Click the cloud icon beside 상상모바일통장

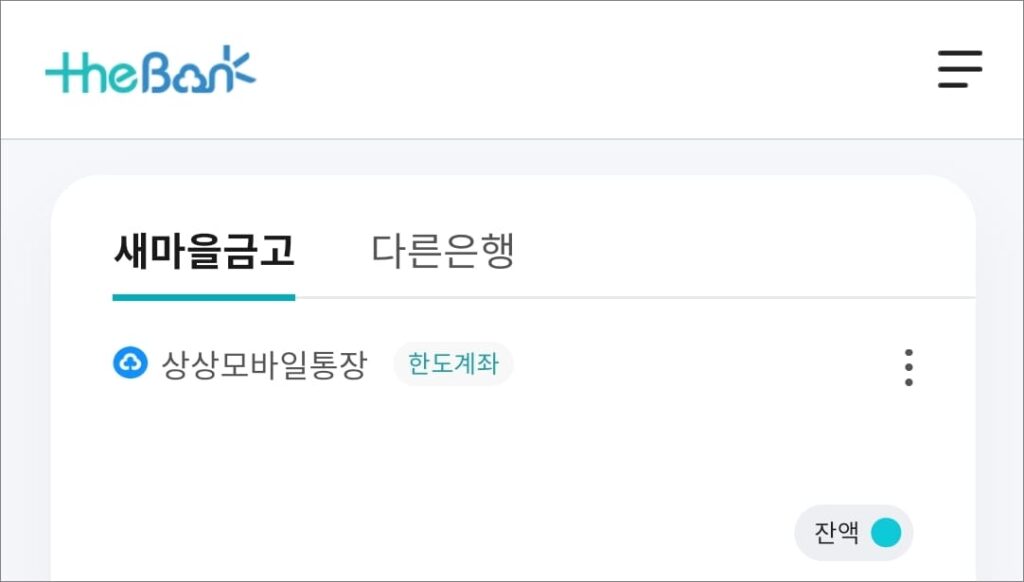pyautogui.click(x=131, y=363)
